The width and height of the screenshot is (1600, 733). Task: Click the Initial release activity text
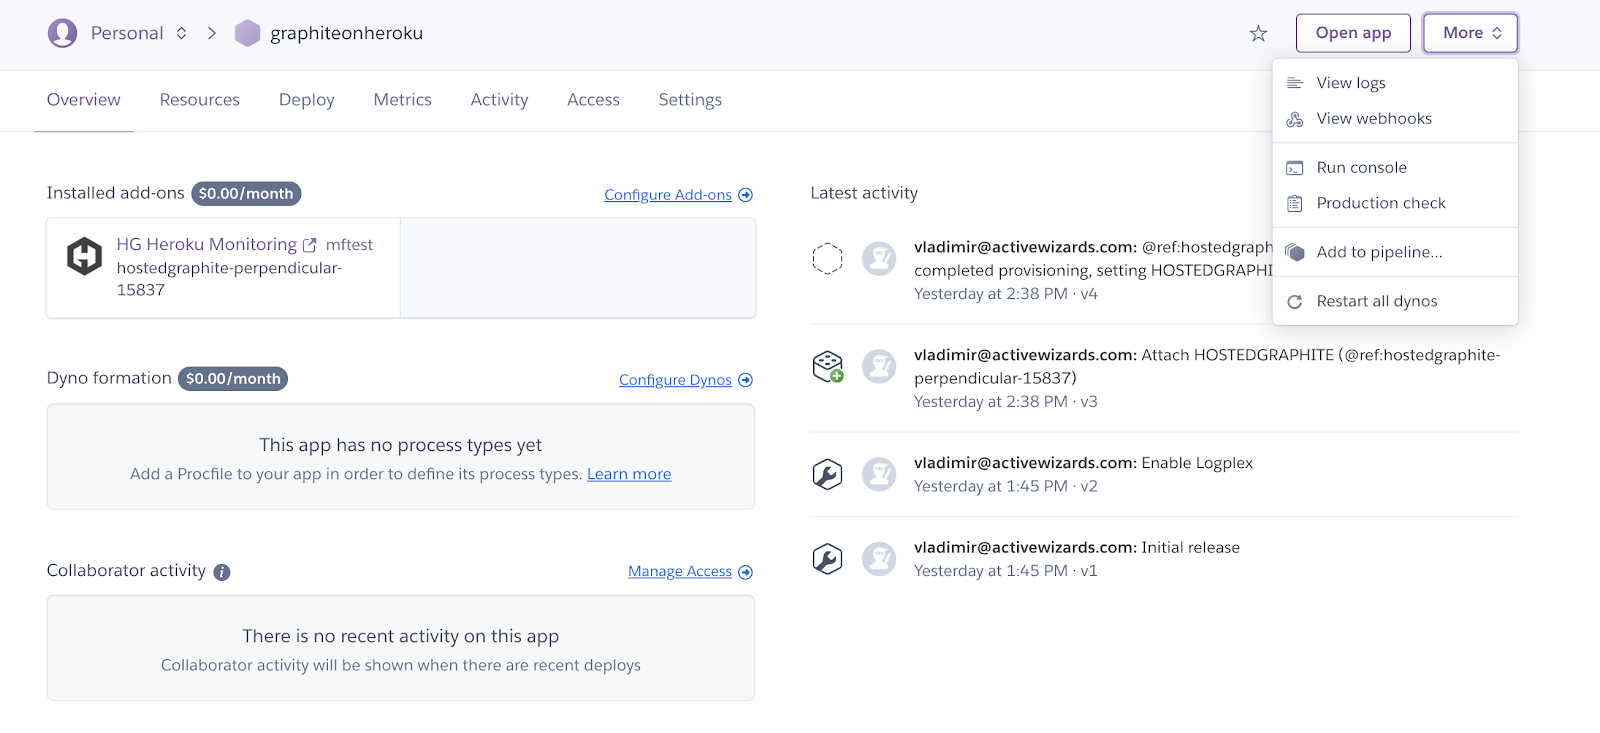tap(1191, 548)
